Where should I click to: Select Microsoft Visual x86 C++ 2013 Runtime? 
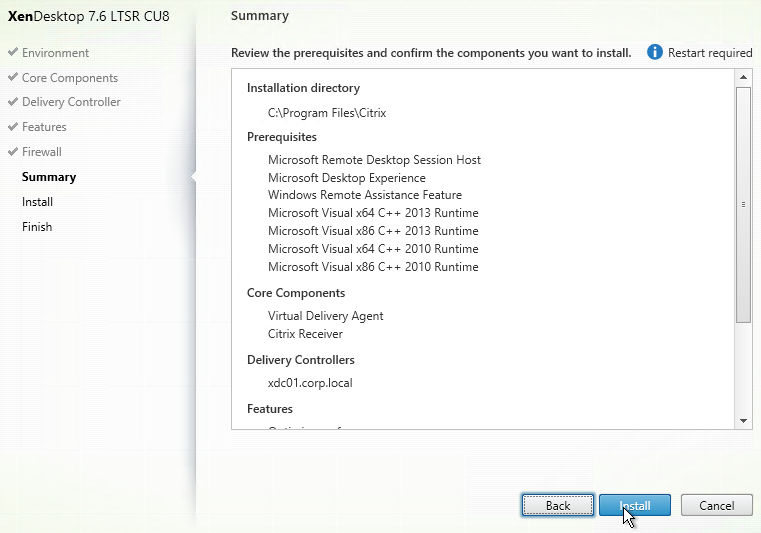click(373, 231)
